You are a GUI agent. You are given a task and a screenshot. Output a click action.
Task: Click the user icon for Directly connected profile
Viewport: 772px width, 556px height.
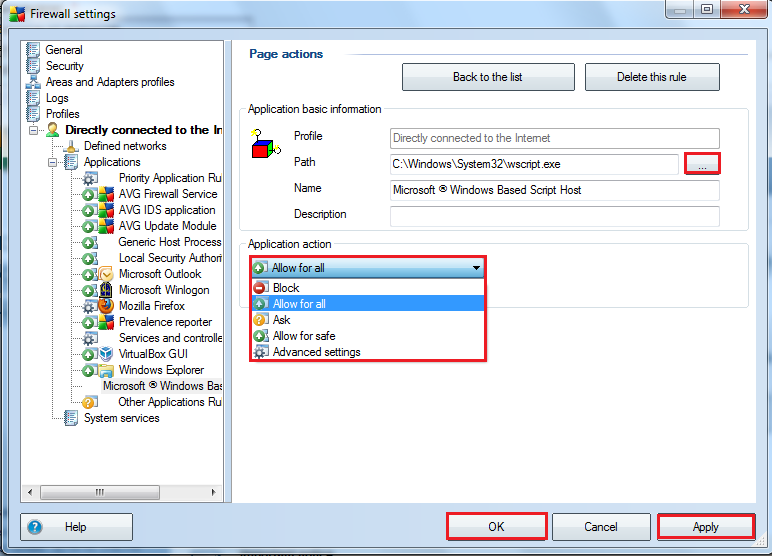tap(52, 130)
